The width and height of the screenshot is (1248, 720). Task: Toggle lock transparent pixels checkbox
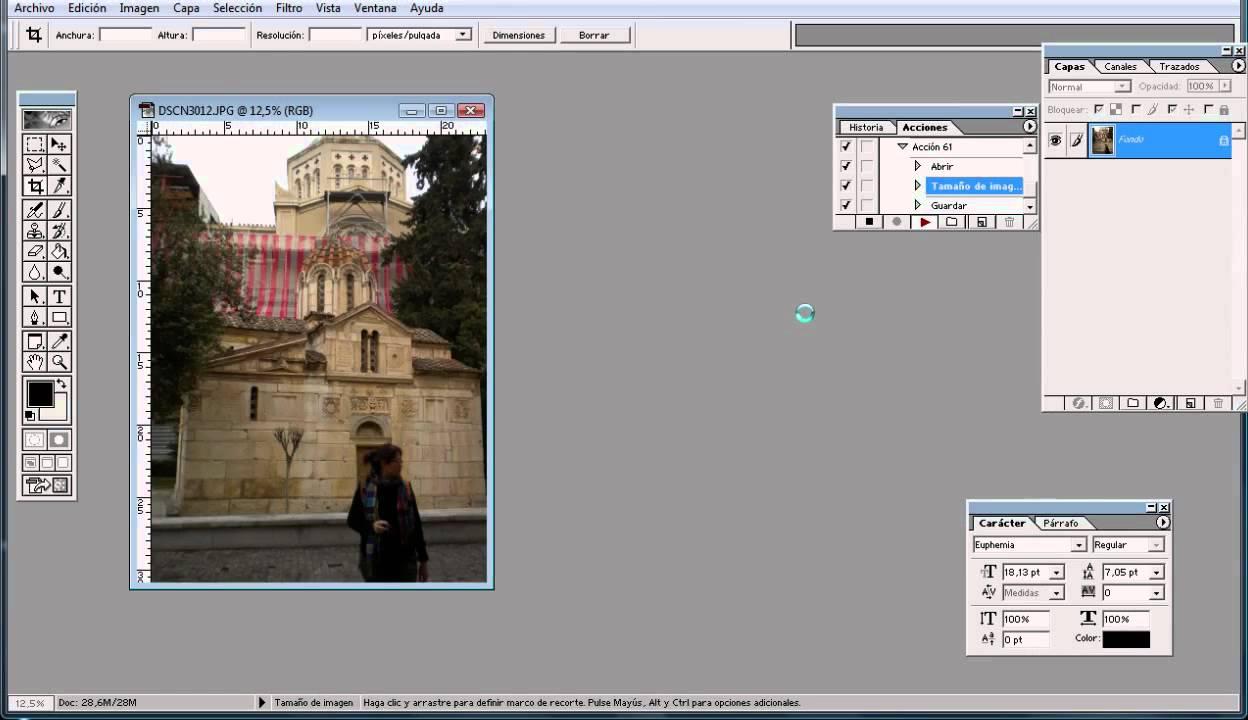tap(1099, 109)
